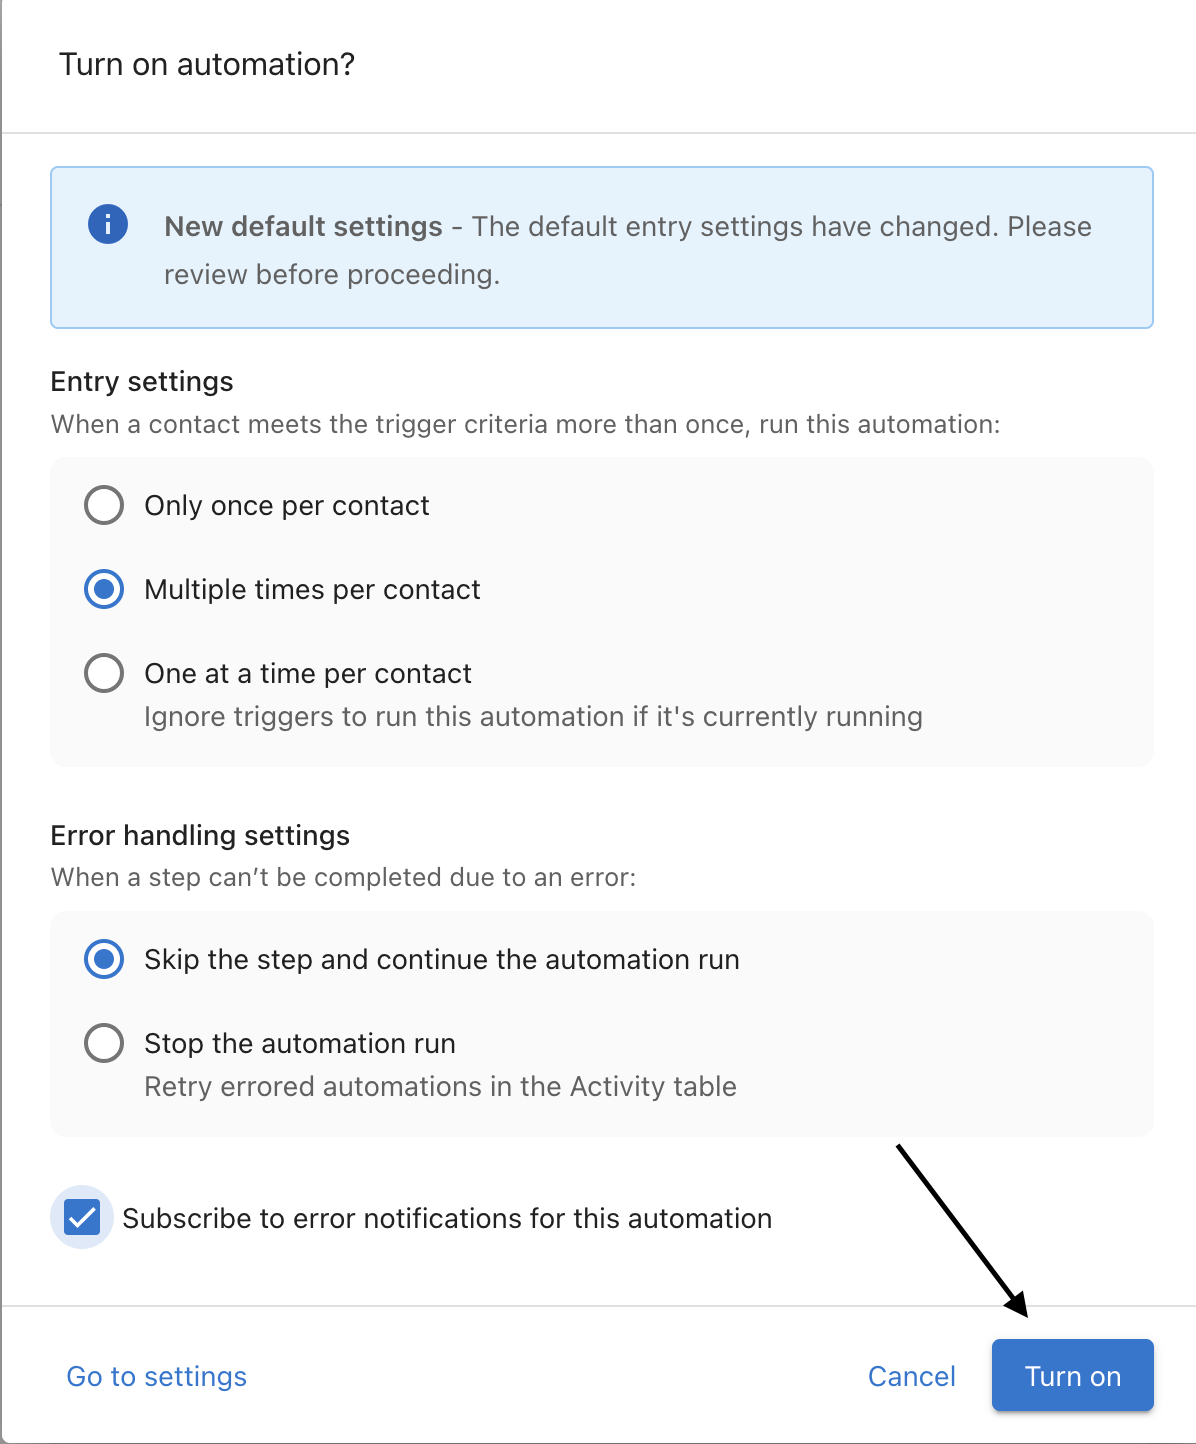Image resolution: width=1196 pixels, height=1444 pixels.
Task: Click the "Only once per contact" label text
Action: (287, 505)
